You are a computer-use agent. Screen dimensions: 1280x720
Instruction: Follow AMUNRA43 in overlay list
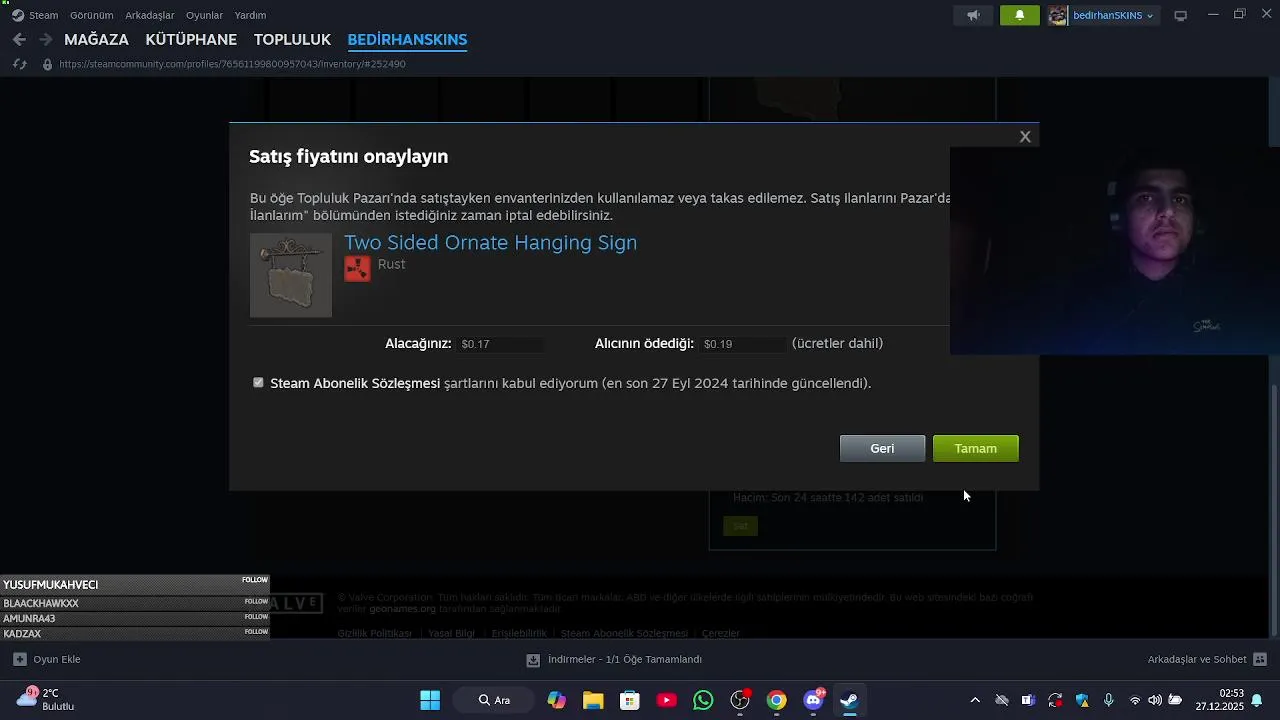point(256,617)
